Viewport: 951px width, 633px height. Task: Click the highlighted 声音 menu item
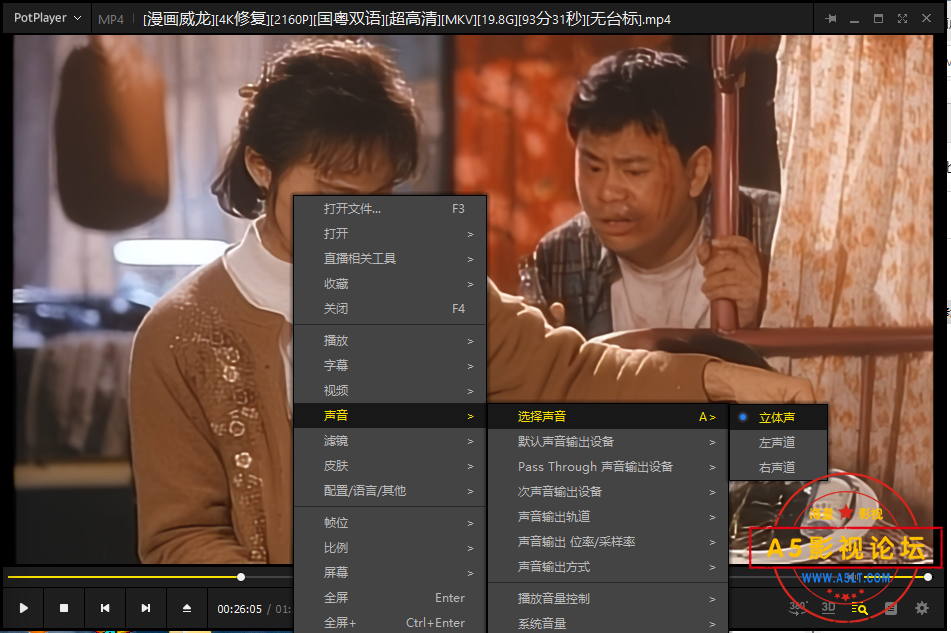click(390, 416)
